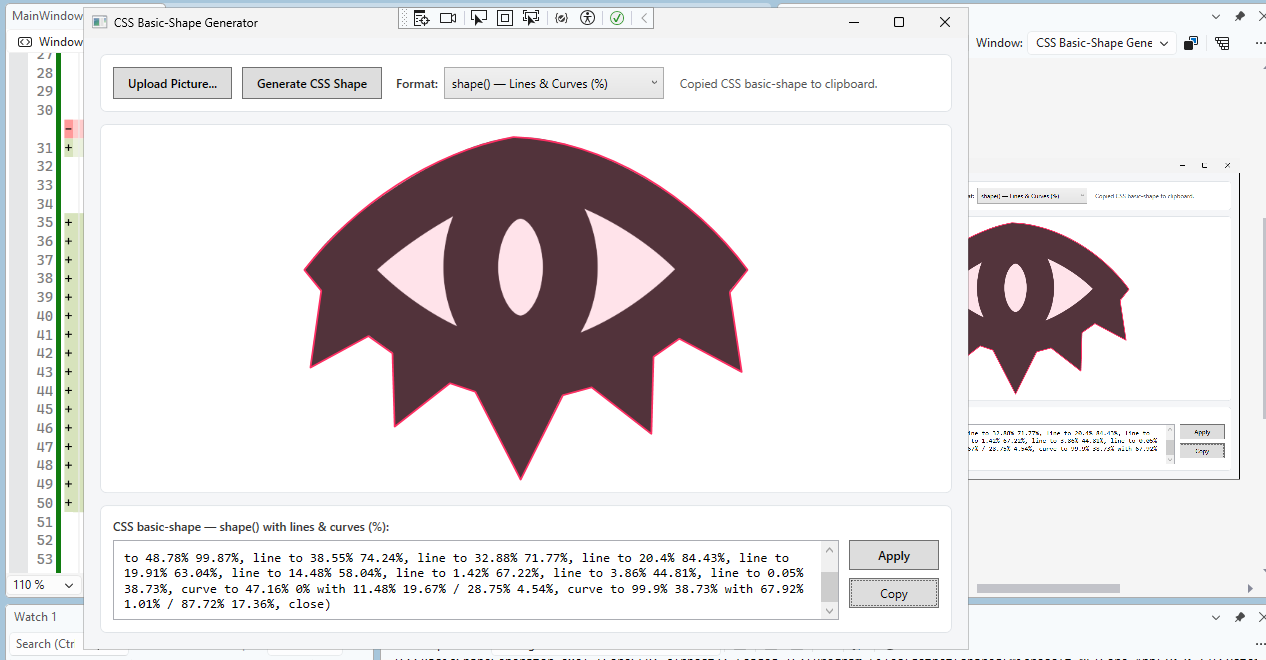Click the 'CSS Basic-Shape Generator' title text
This screenshot has width=1266, height=660.
pos(186,22)
